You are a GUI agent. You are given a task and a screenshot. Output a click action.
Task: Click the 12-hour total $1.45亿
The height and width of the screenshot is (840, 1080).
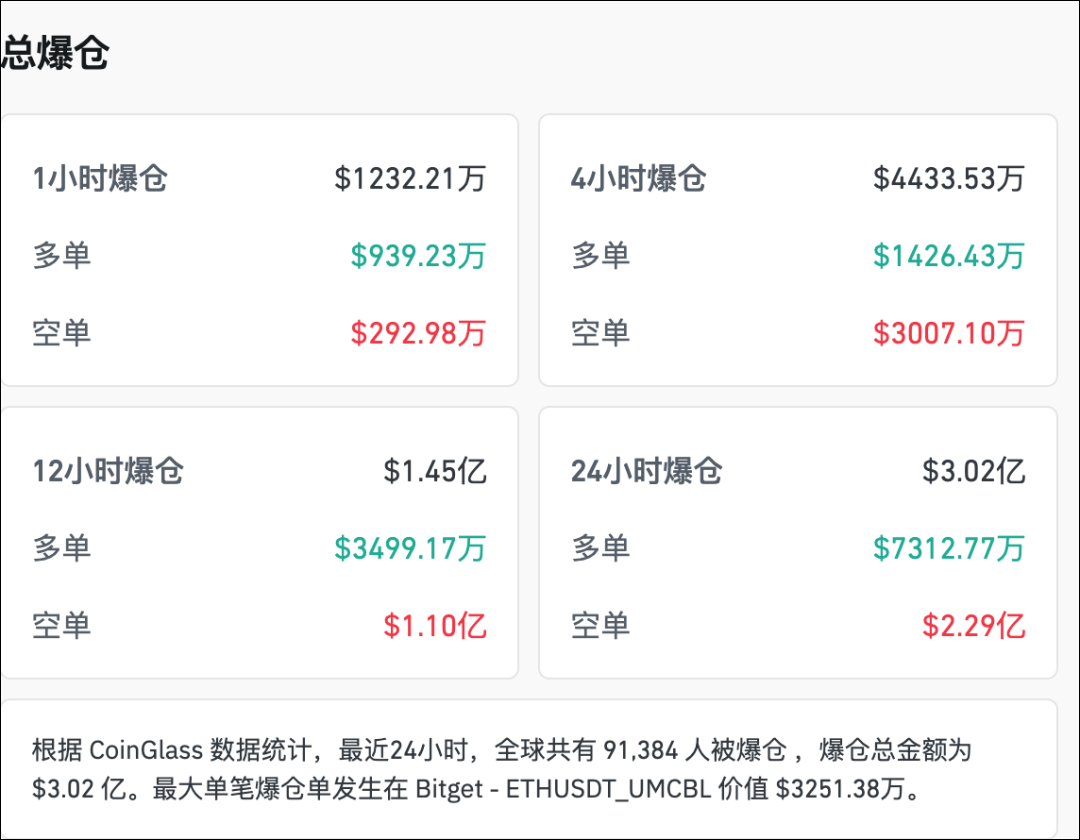435,471
